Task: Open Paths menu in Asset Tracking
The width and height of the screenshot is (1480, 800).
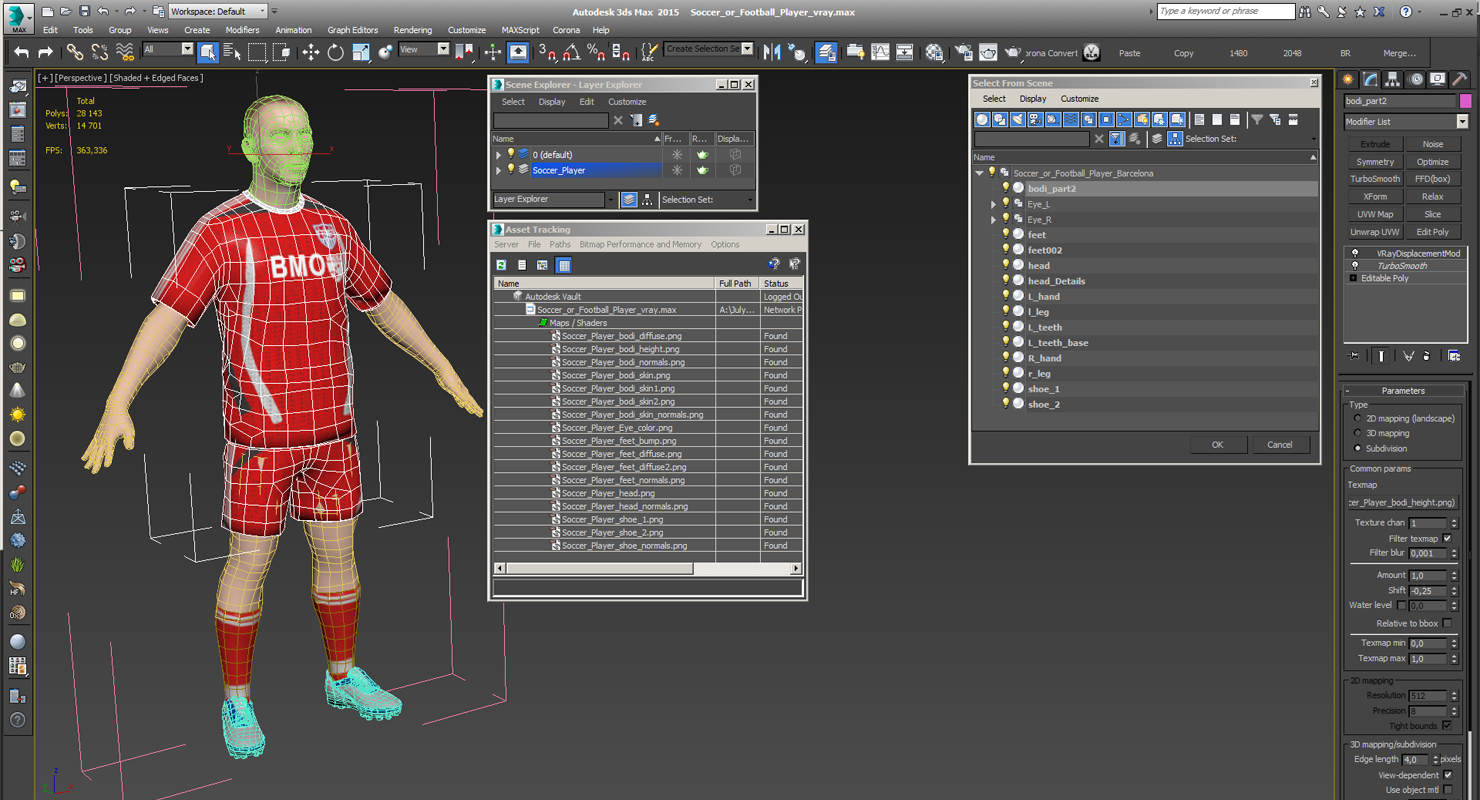Action: coord(560,244)
